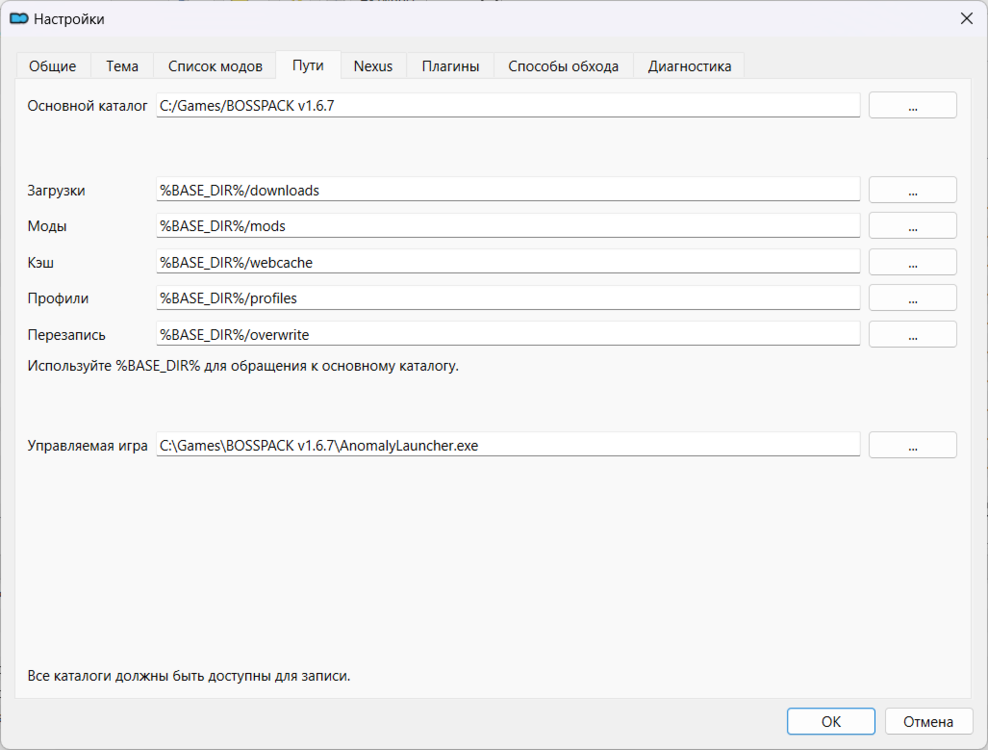Click the Управляемая игра path field

click(x=508, y=446)
